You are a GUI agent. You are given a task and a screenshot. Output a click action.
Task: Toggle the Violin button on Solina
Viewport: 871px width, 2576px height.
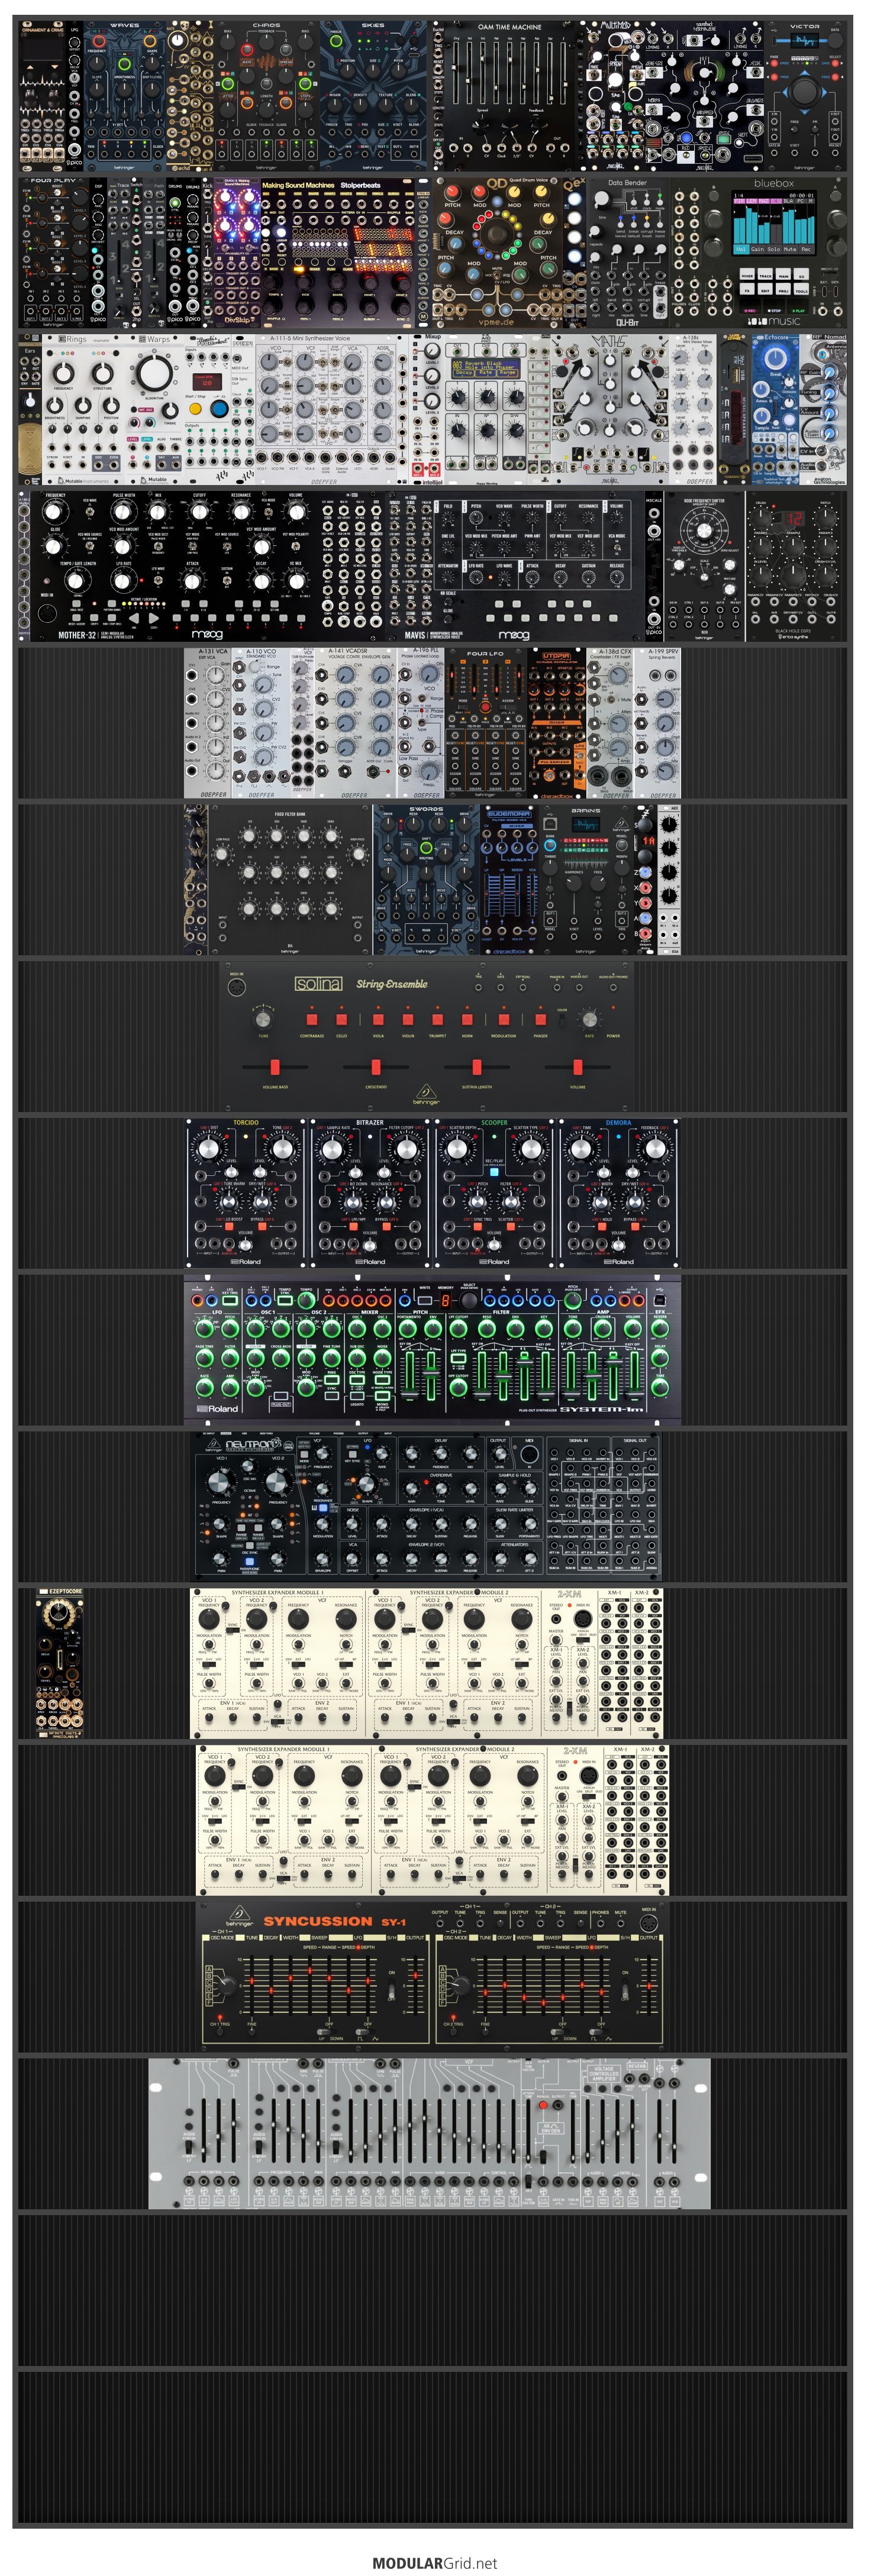coord(408,1019)
